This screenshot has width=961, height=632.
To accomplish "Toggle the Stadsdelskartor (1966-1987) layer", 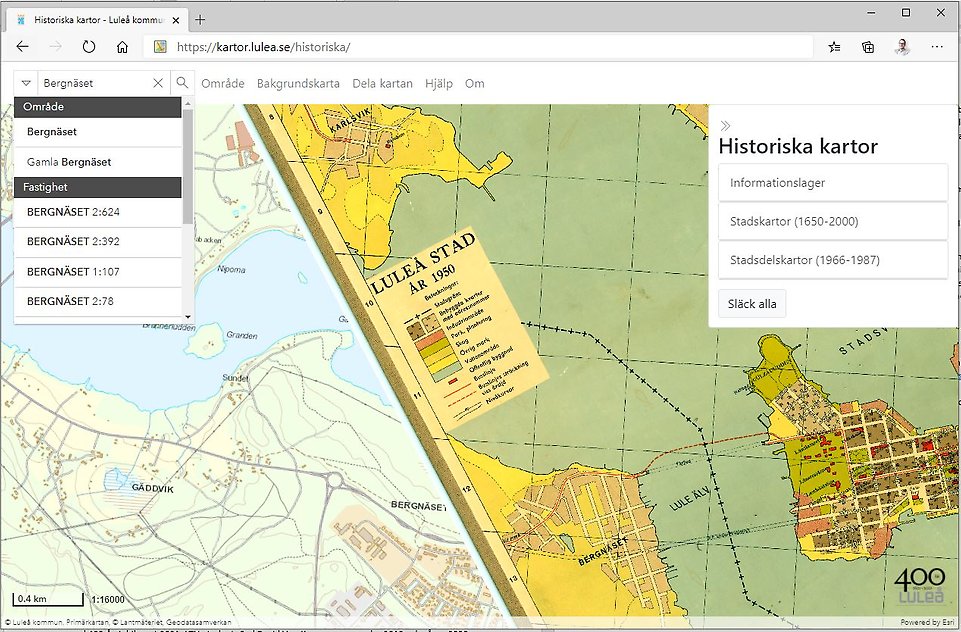I will pyautogui.click(x=833, y=260).
